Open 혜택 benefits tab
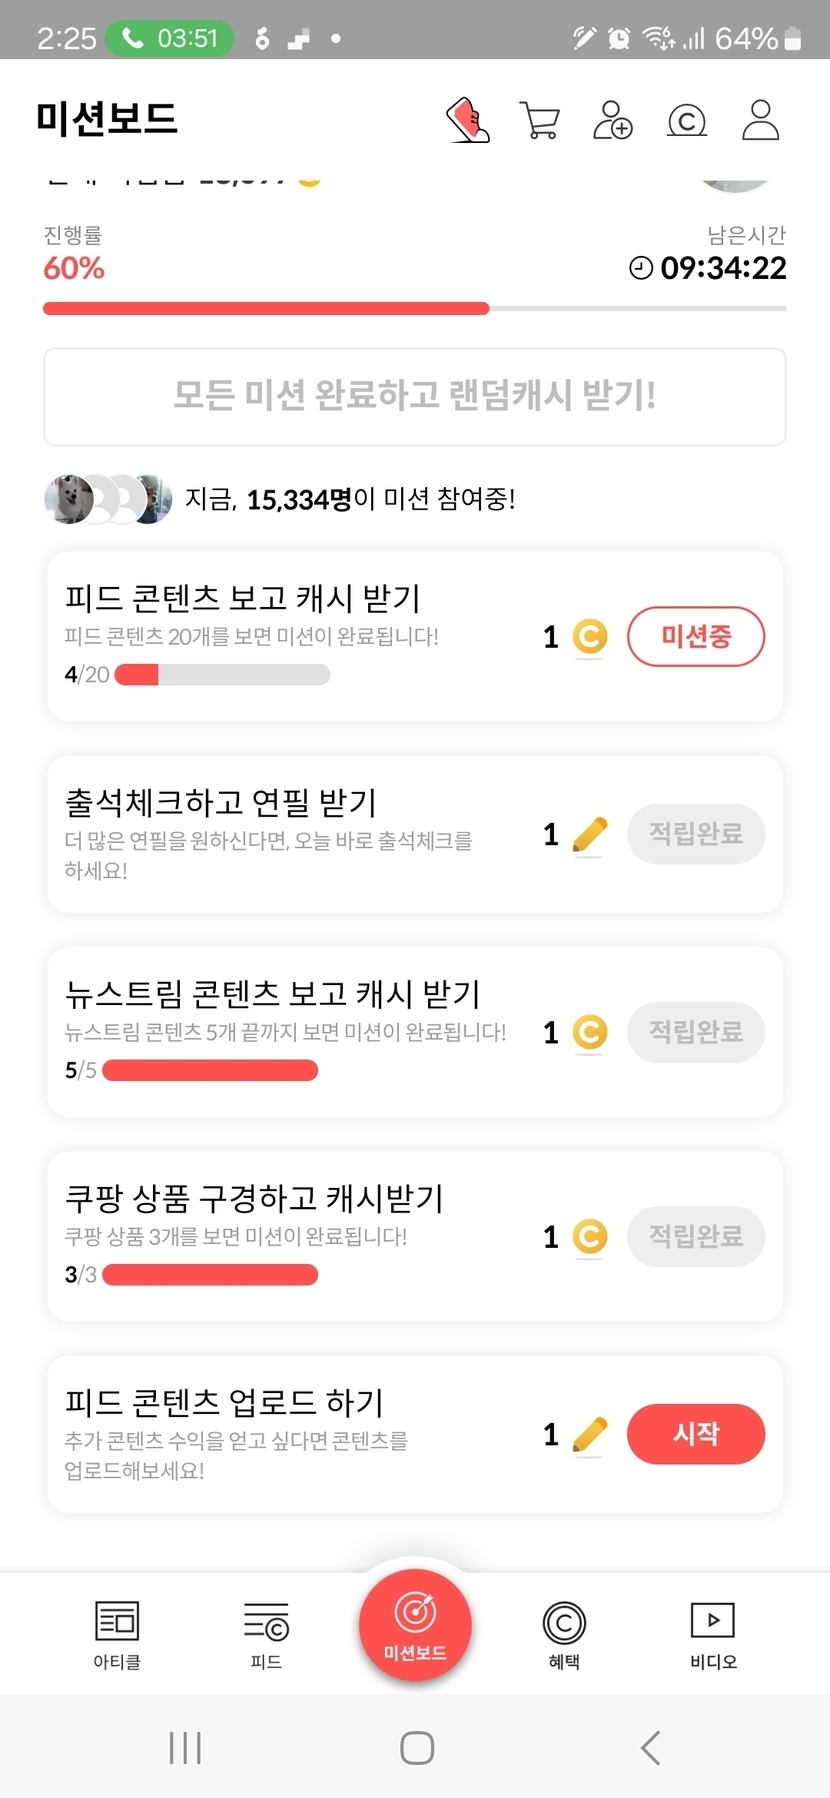This screenshot has width=830, height=1798. point(564,1634)
